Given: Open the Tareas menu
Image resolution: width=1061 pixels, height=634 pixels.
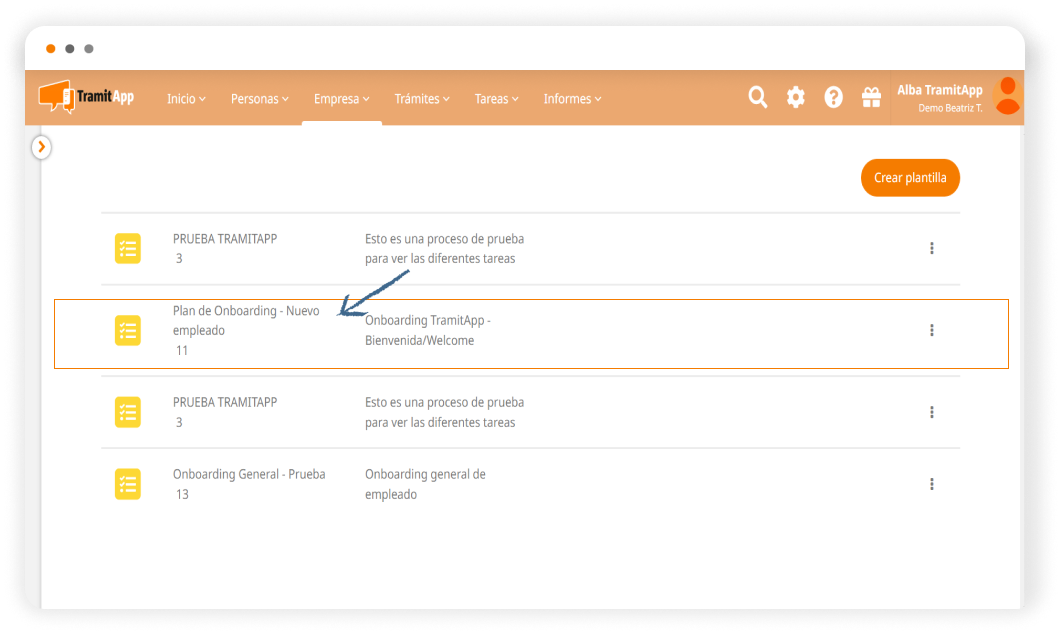Looking at the screenshot, I should pos(497,99).
